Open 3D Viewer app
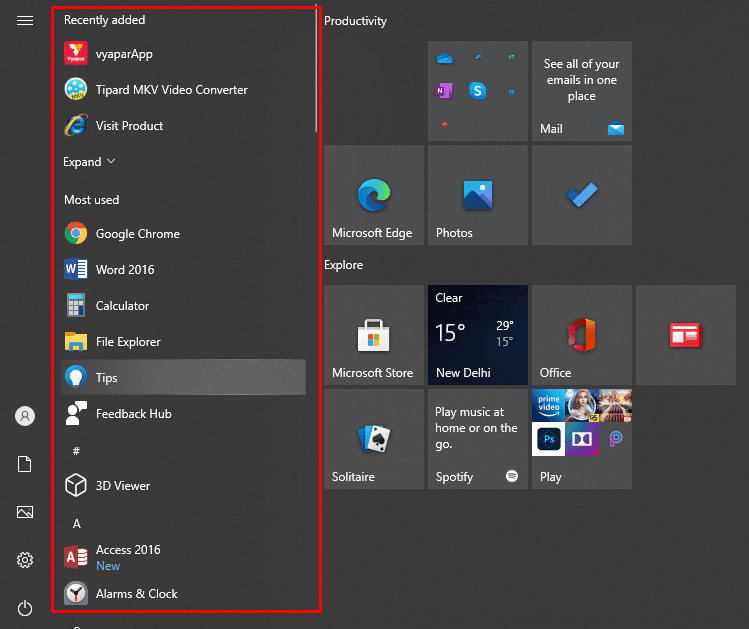Image resolution: width=749 pixels, height=629 pixels. pos(183,486)
